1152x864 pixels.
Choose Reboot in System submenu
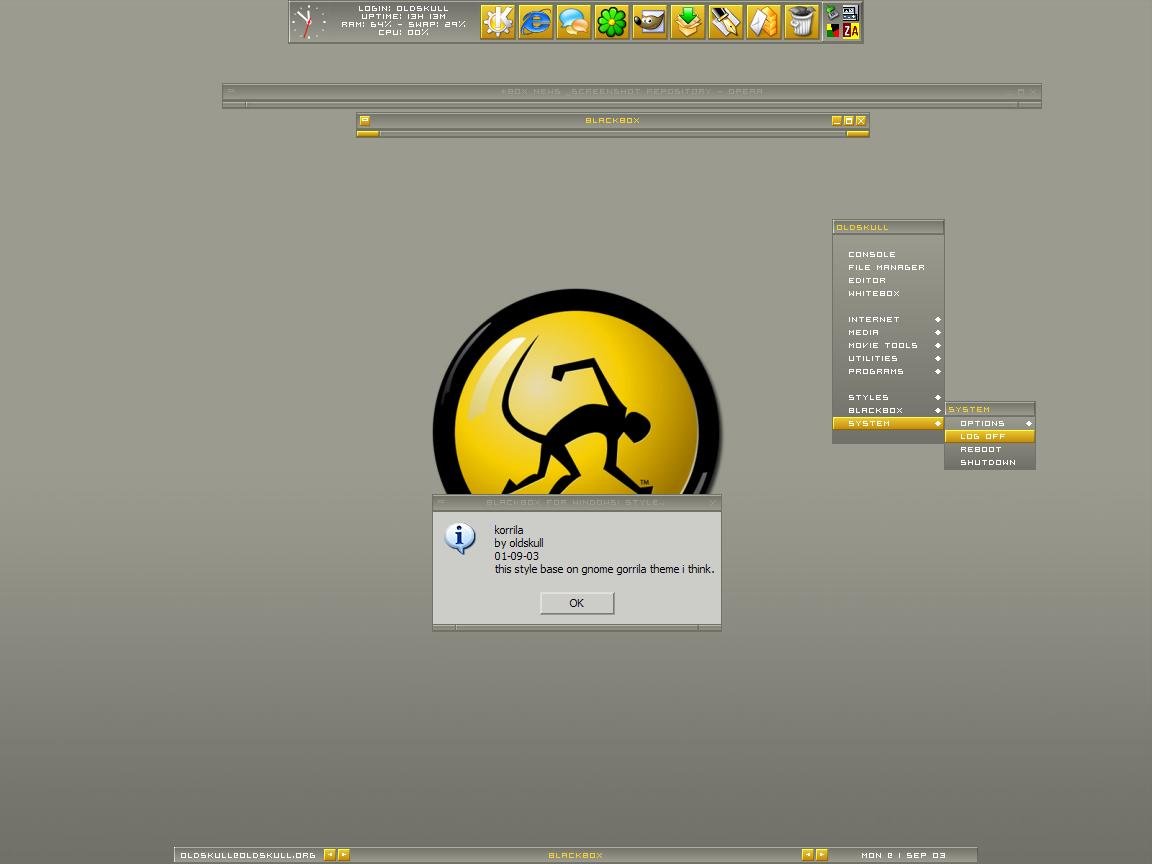(x=990, y=449)
